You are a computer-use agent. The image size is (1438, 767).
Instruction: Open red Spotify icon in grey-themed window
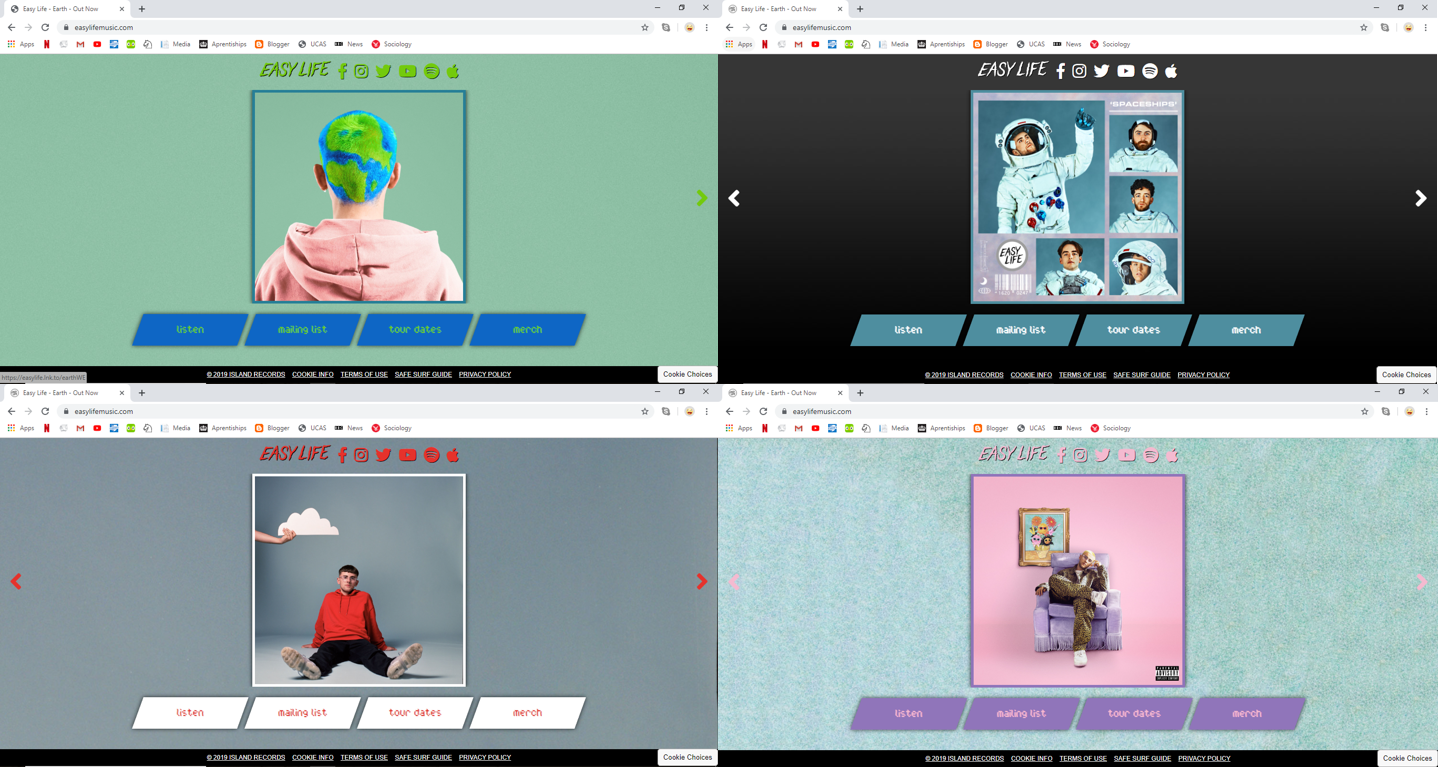[x=431, y=455]
